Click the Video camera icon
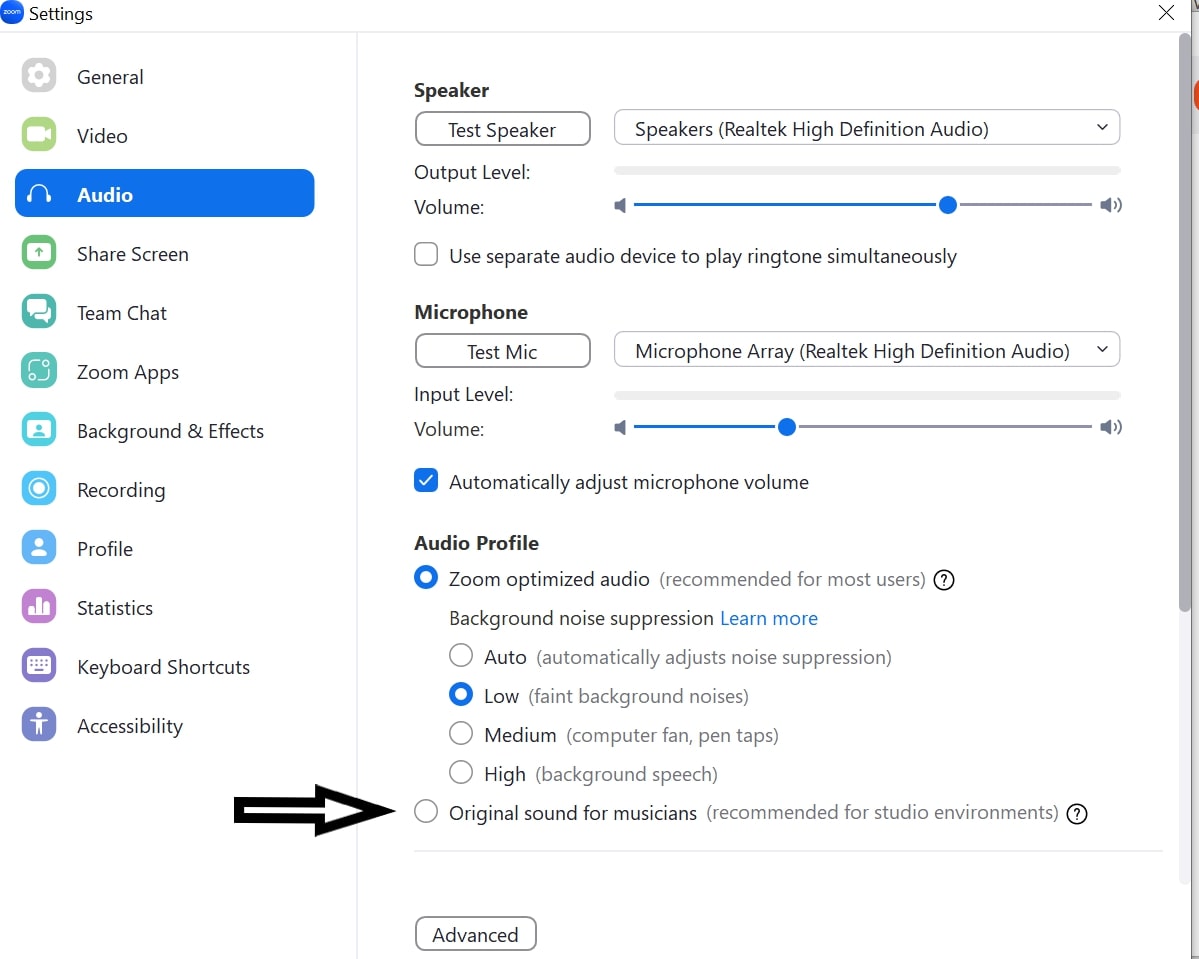The width and height of the screenshot is (1199, 959). [x=39, y=135]
